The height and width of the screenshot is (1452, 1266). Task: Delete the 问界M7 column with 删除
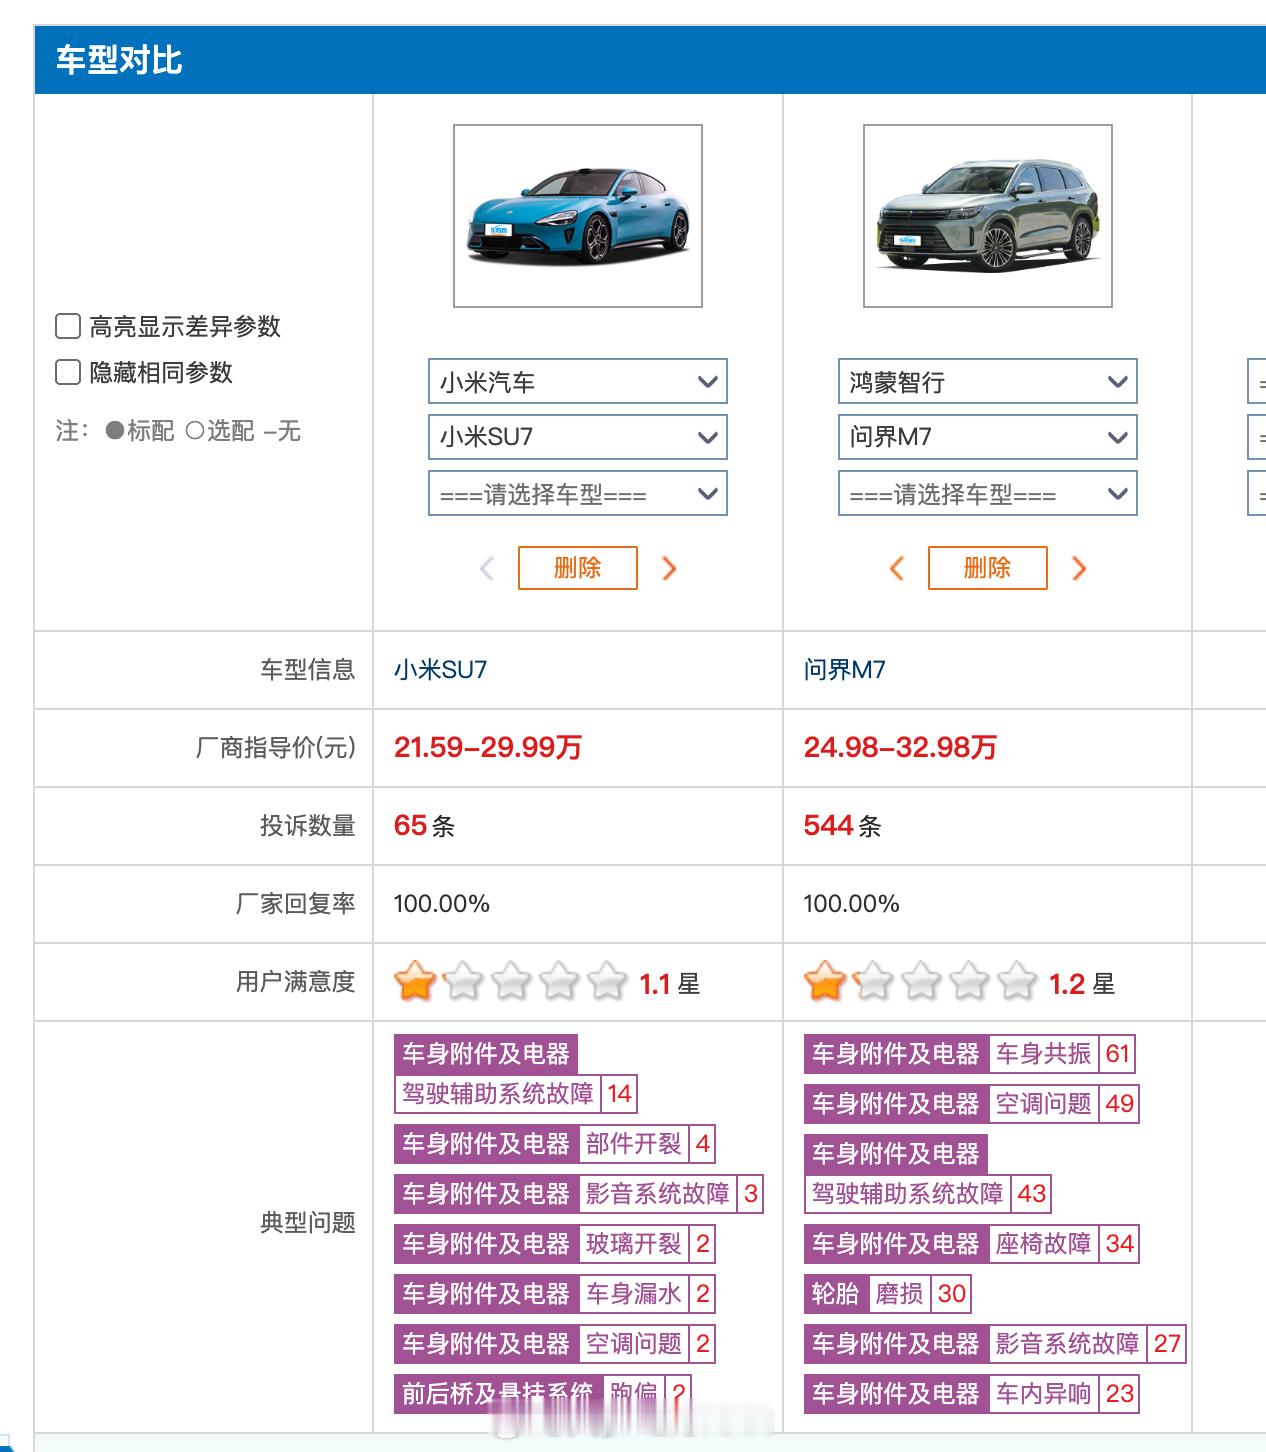click(x=988, y=568)
